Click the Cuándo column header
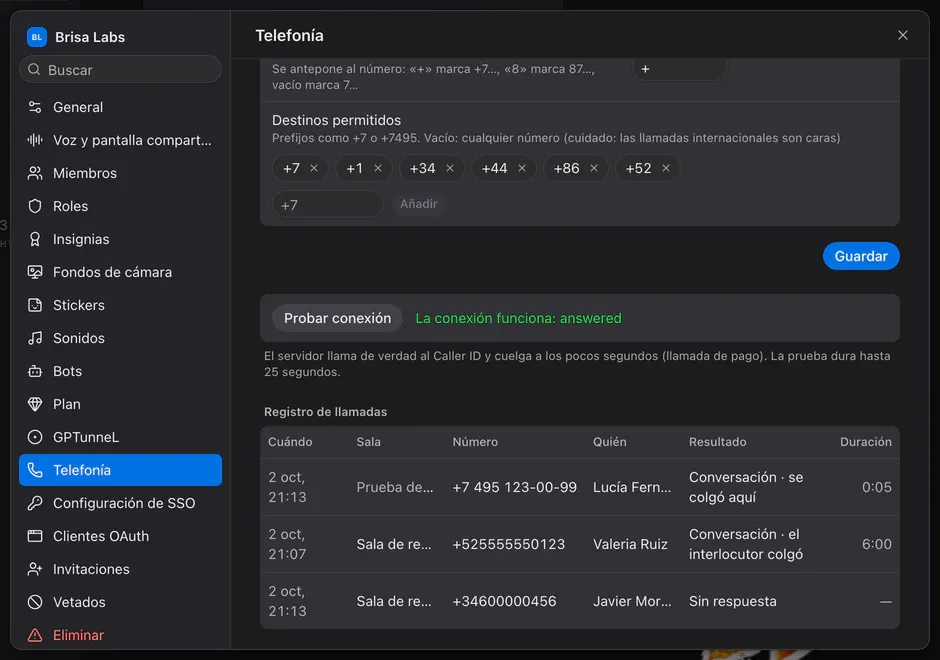Image resolution: width=940 pixels, height=660 pixels. click(x=290, y=442)
